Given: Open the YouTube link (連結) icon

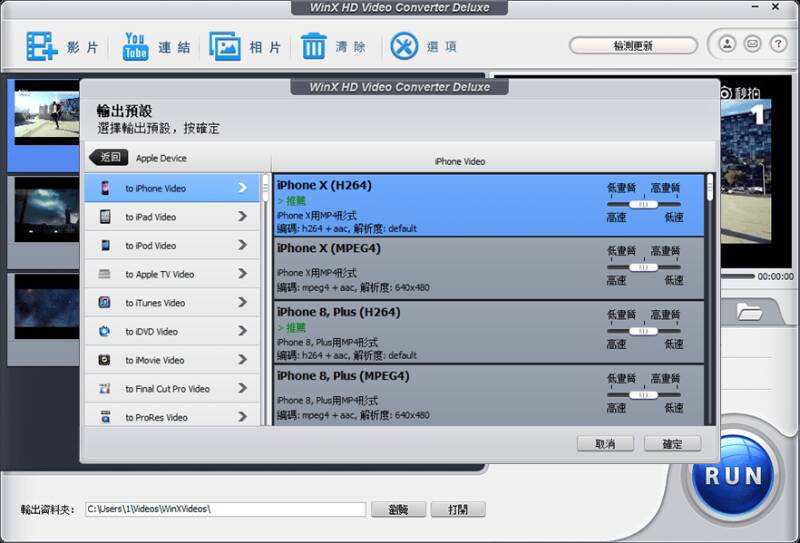Looking at the screenshot, I should 135,46.
